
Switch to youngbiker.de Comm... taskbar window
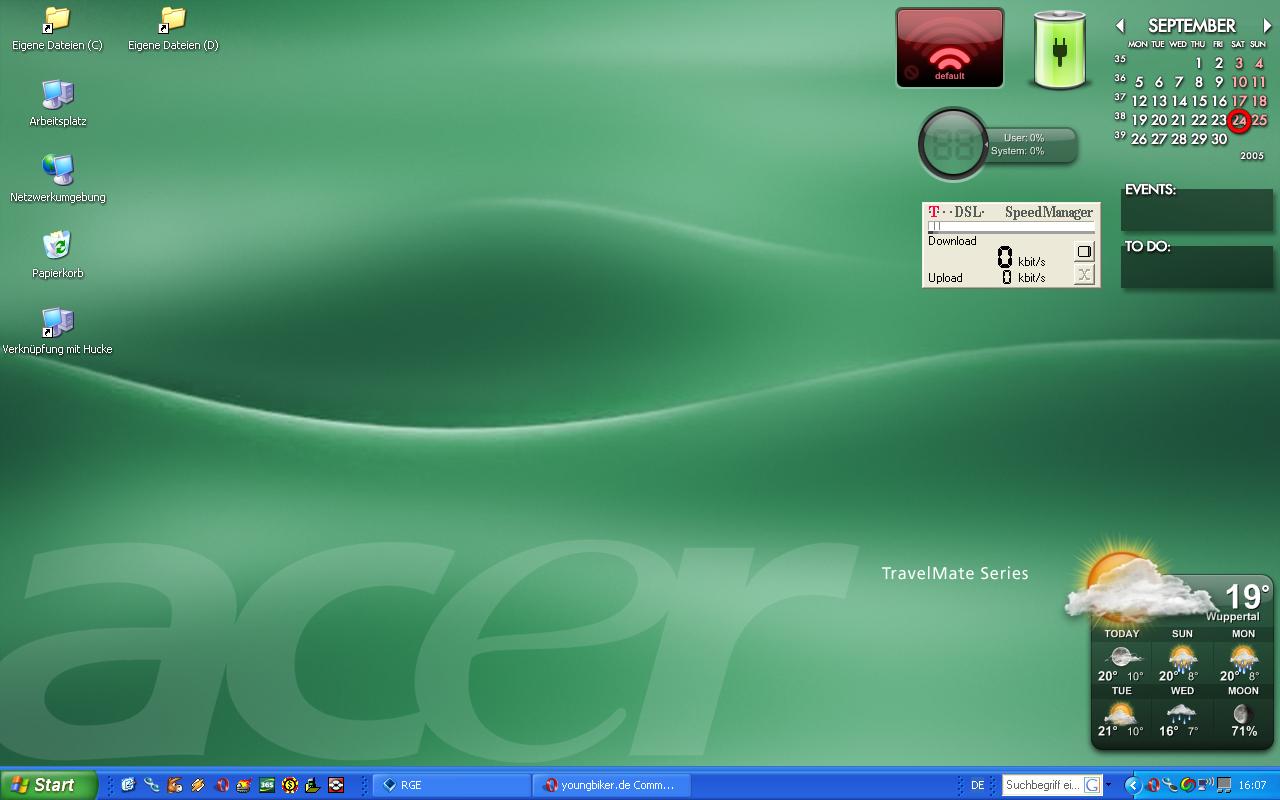[x=612, y=785]
